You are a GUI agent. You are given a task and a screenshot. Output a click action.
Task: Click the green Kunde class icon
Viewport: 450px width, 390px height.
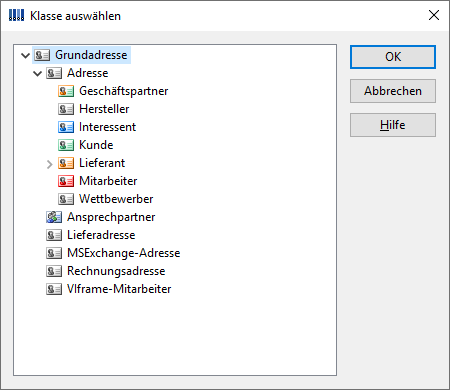pos(66,145)
